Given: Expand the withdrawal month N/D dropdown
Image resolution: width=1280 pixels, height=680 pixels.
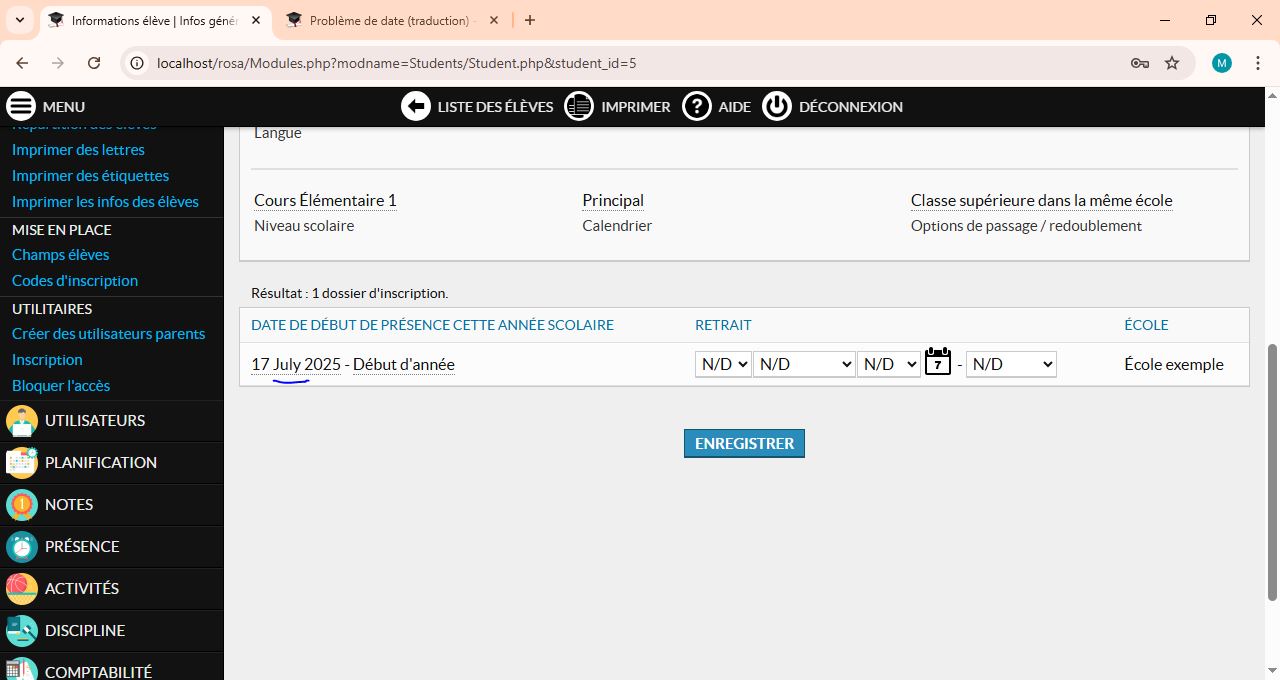Looking at the screenshot, I should coord(804,364).
